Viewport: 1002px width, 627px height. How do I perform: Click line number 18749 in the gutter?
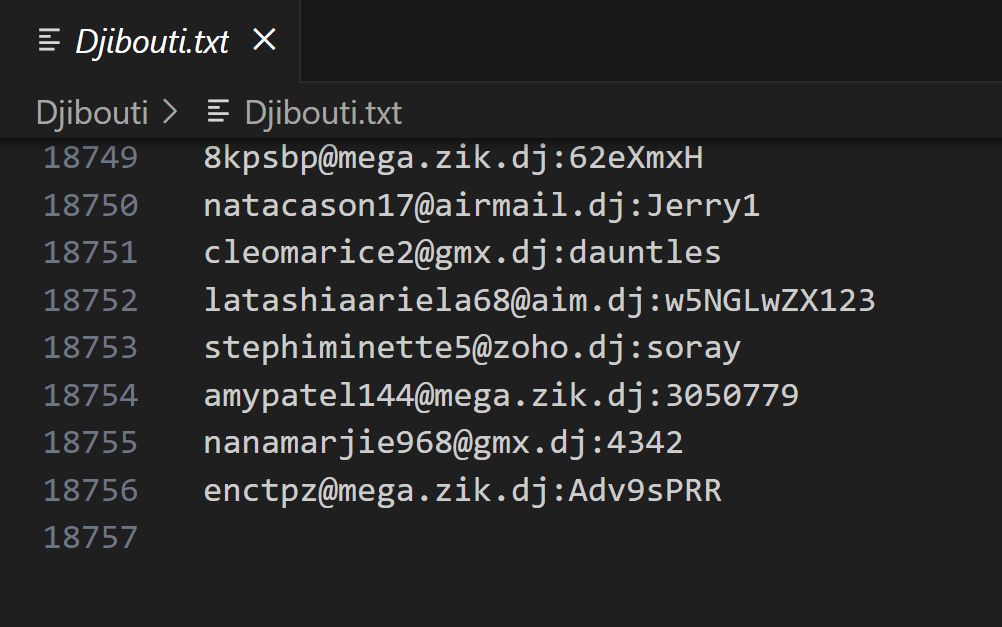(91, 158)
